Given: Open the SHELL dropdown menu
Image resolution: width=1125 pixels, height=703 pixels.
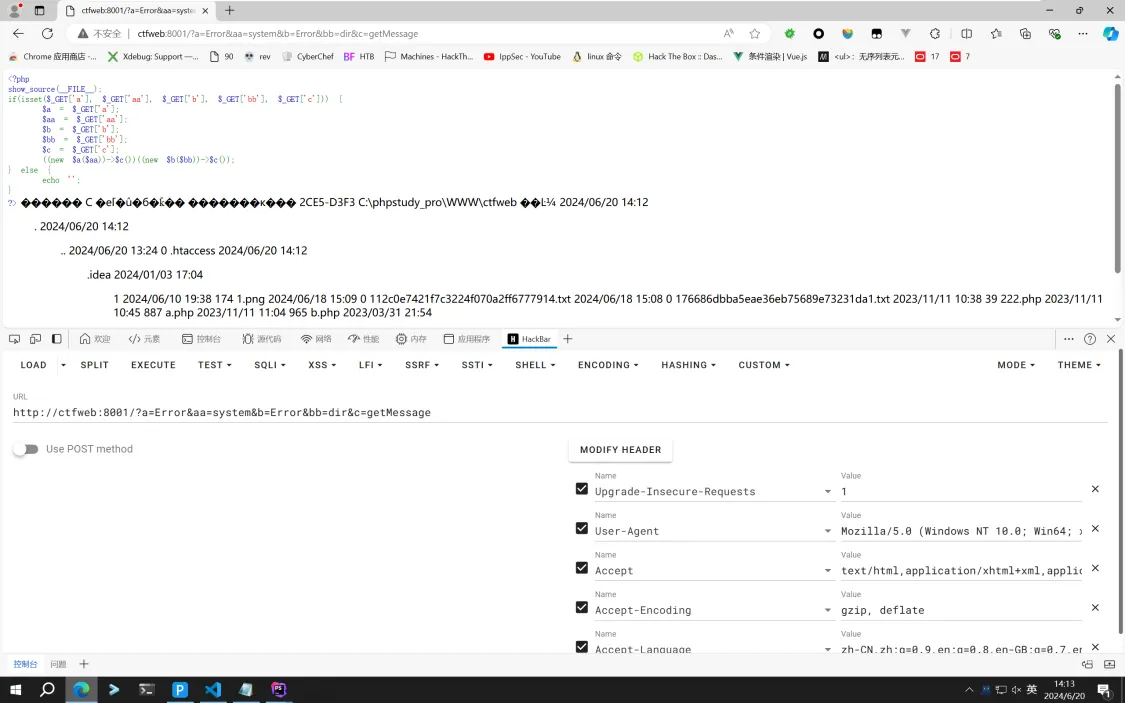Looking at the screenshot, I should 535,365.
